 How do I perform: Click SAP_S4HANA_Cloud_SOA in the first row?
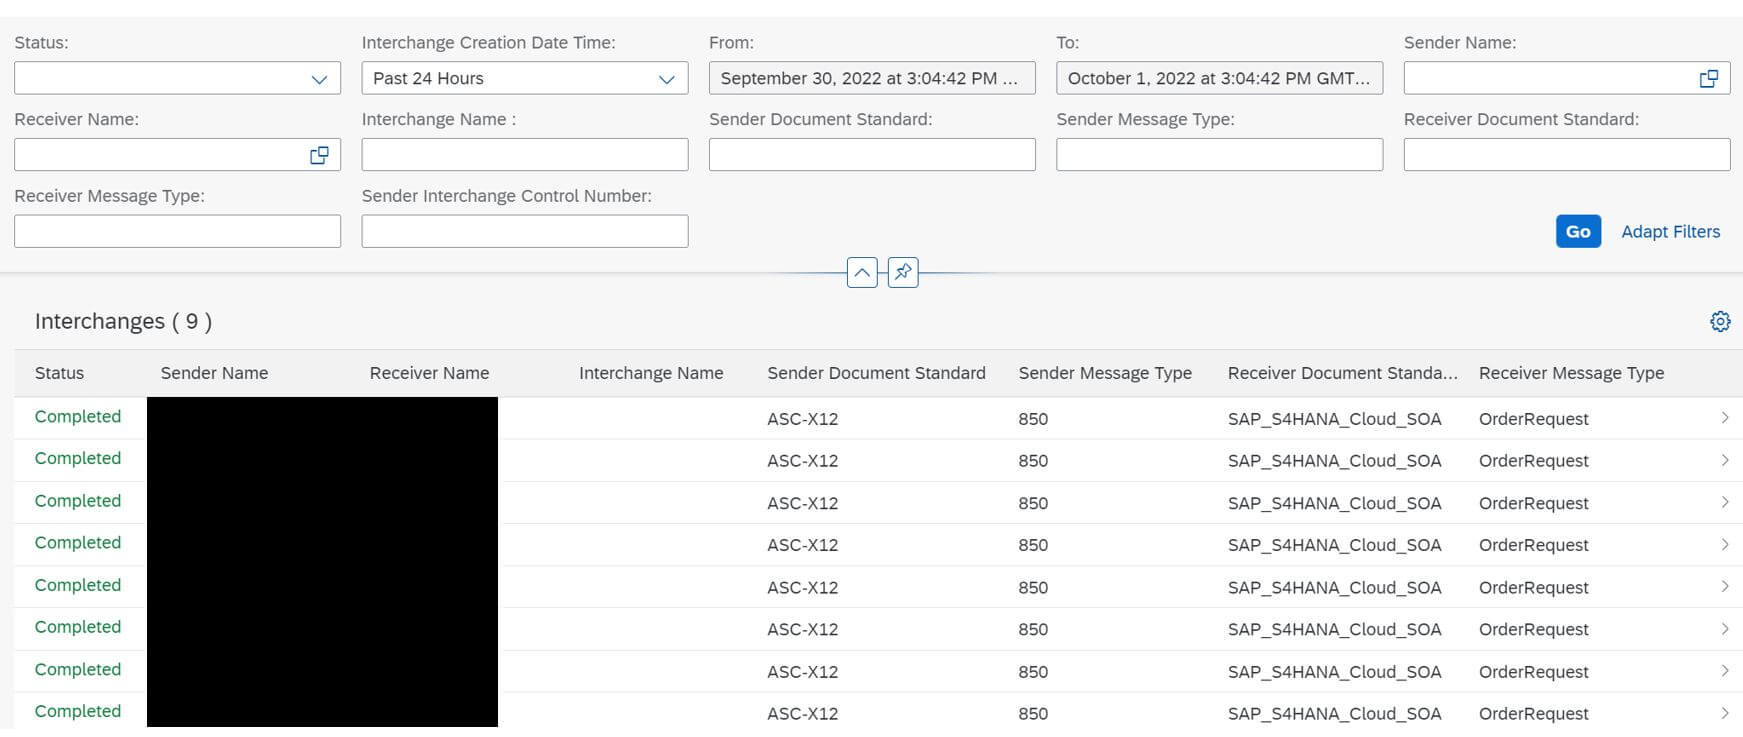(x=1334, y=419)
